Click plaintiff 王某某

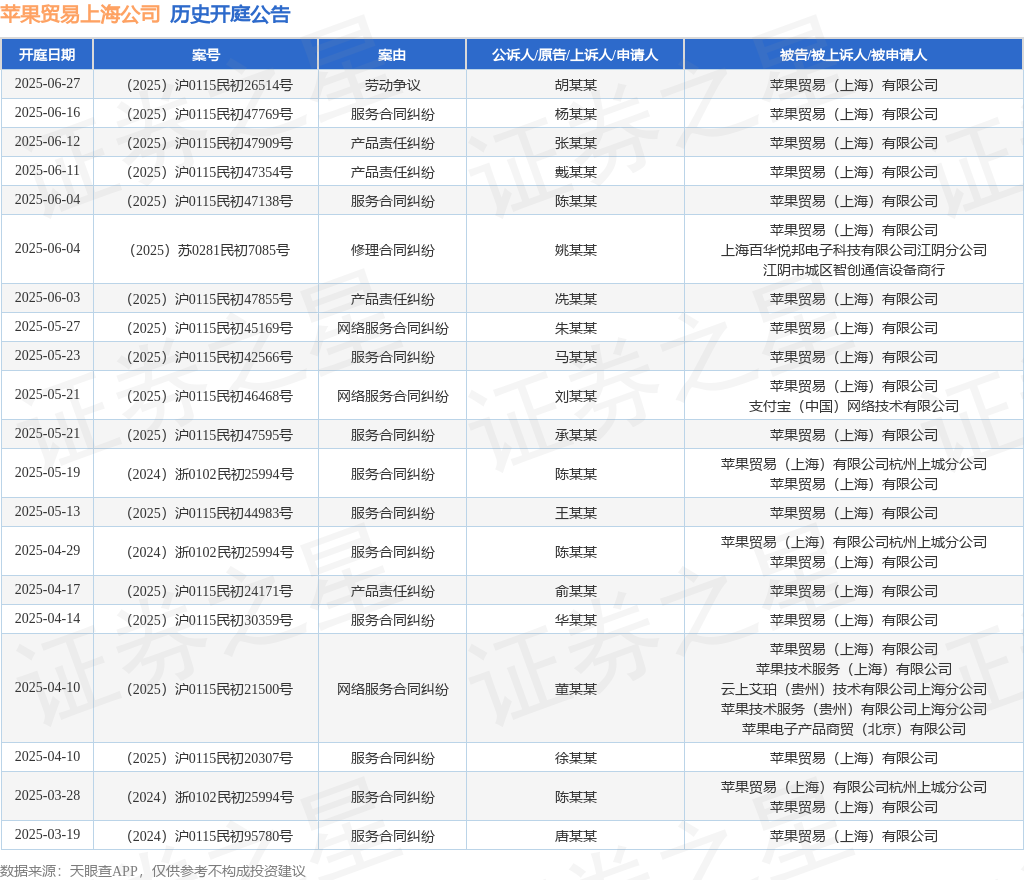575,513
